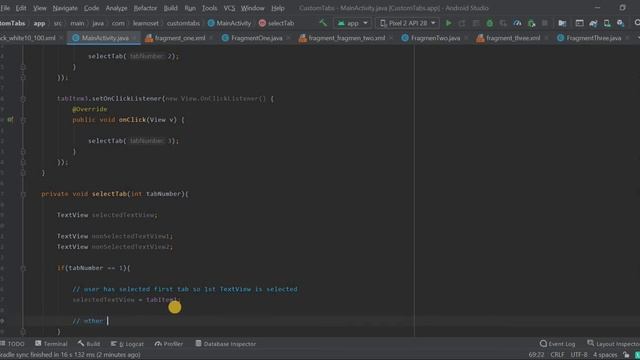This screenshot has width=640, height=360.
Task: Switch to the fragment_fragmen_two.xml tab
Action: point(346,38)
